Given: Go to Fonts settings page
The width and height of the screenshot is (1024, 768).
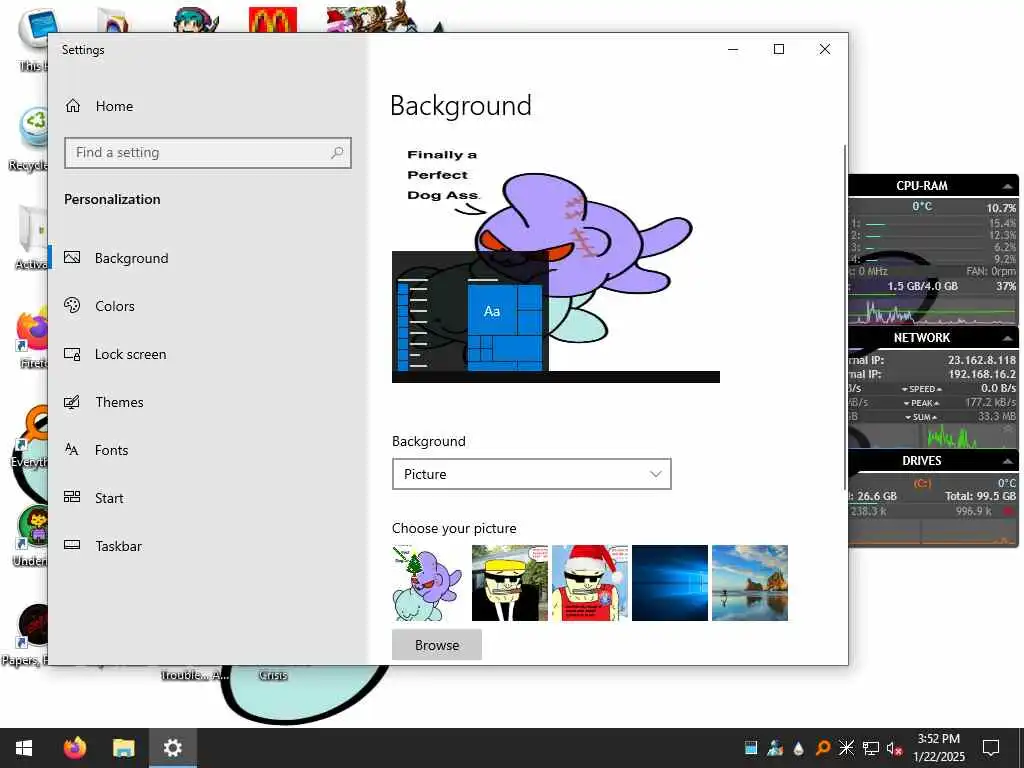Looking at the screenshot, I should coord(112,450).
